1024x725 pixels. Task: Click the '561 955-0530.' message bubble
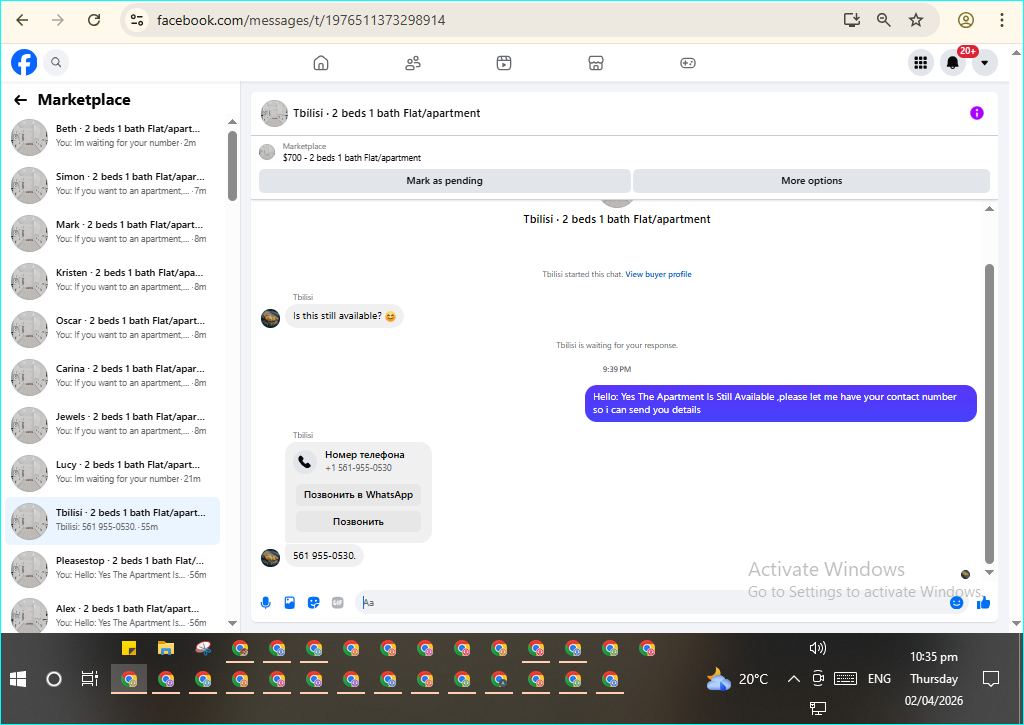click(325, 556)
